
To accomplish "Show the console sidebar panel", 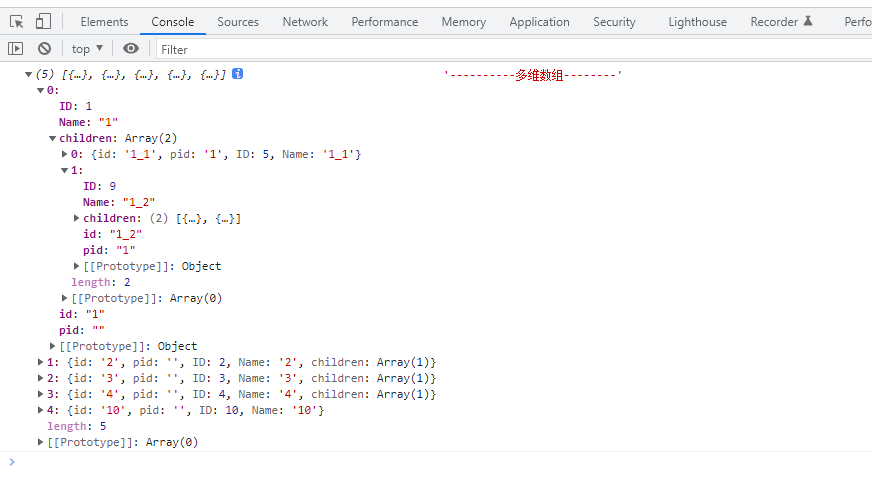I will pyautogui.click(x=15, y=48).
